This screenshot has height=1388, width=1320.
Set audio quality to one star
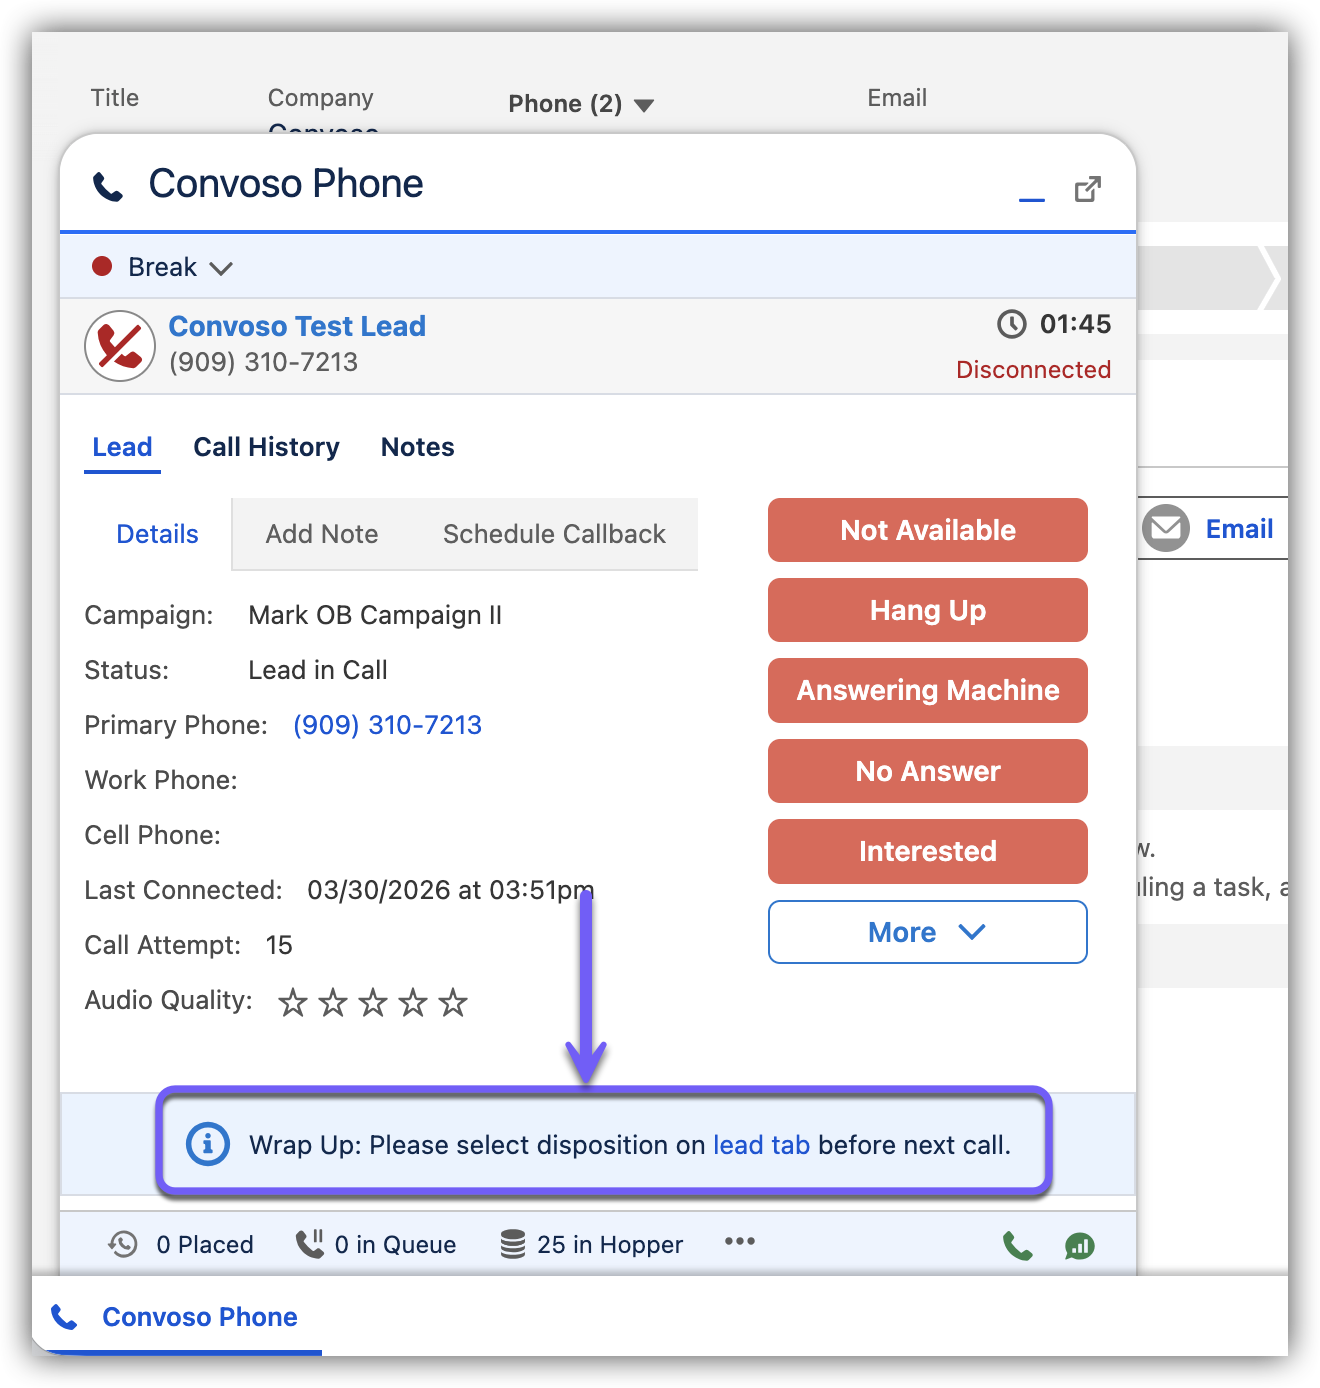pyautogui.click(x=293, y=1002)
